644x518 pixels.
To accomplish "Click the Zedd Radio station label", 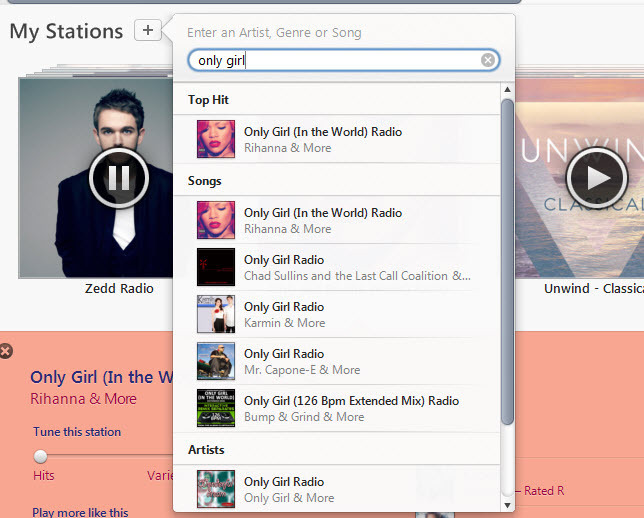I will (x=119, y=288).
